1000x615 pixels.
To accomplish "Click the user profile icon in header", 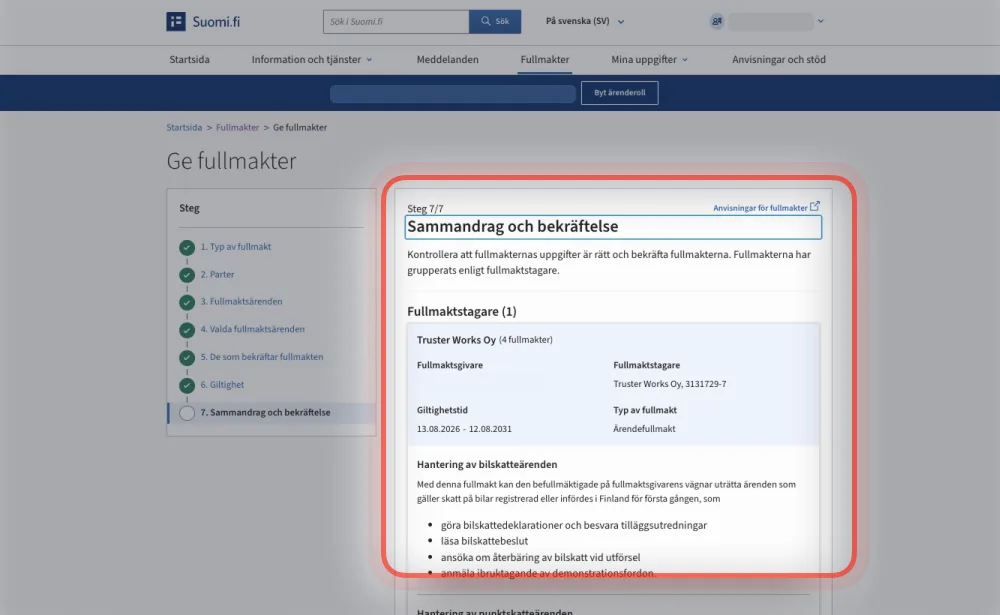I will coord(717,22).
